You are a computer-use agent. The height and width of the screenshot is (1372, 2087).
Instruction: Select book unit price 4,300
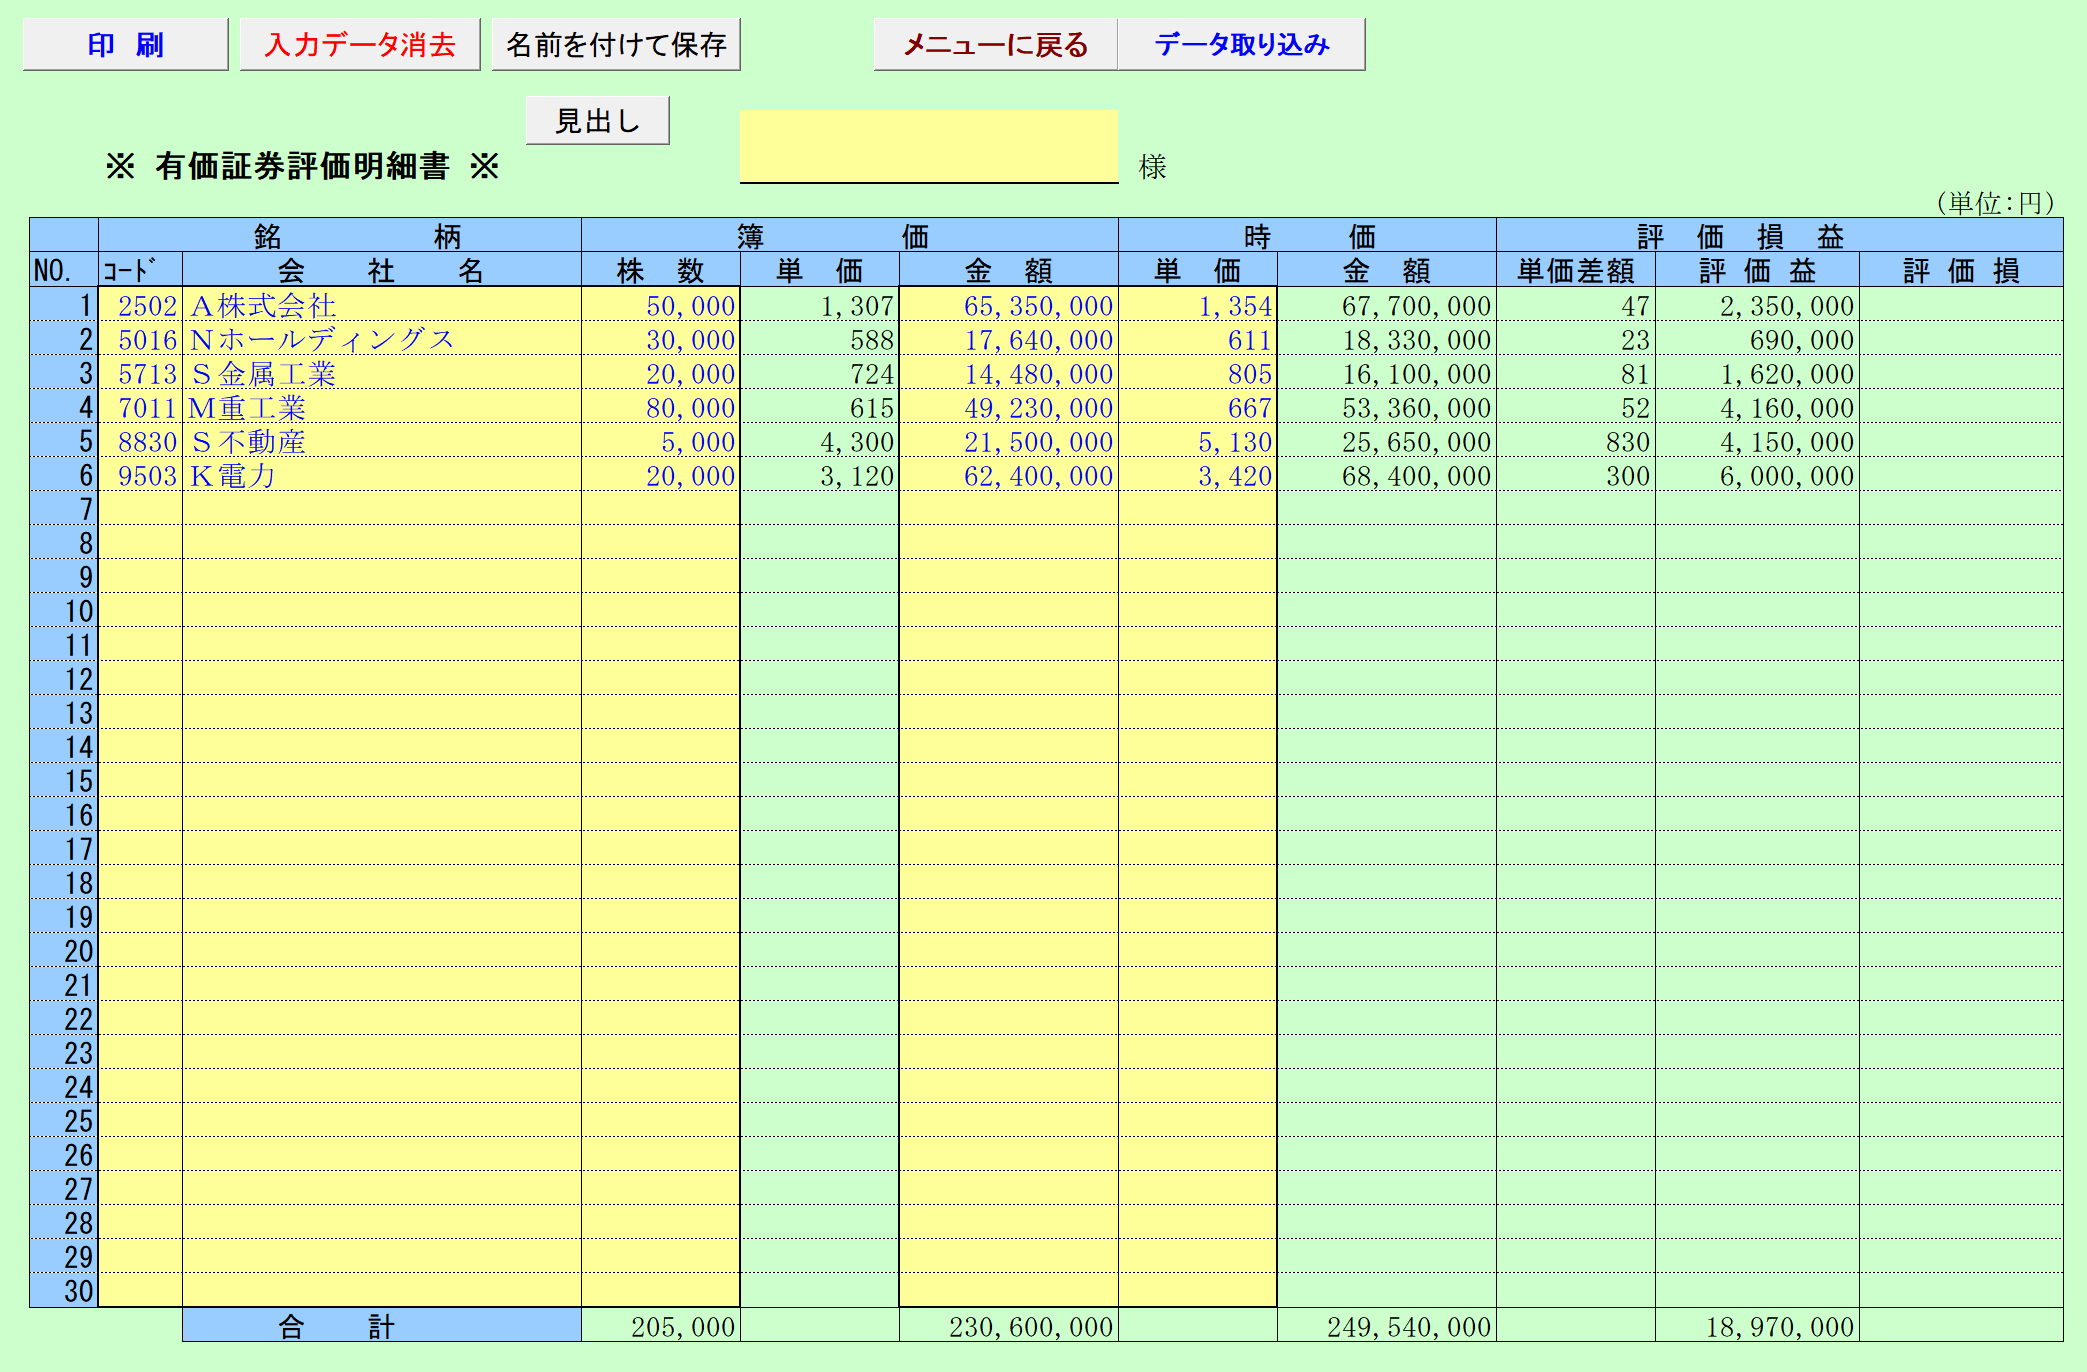click(819, 441)
